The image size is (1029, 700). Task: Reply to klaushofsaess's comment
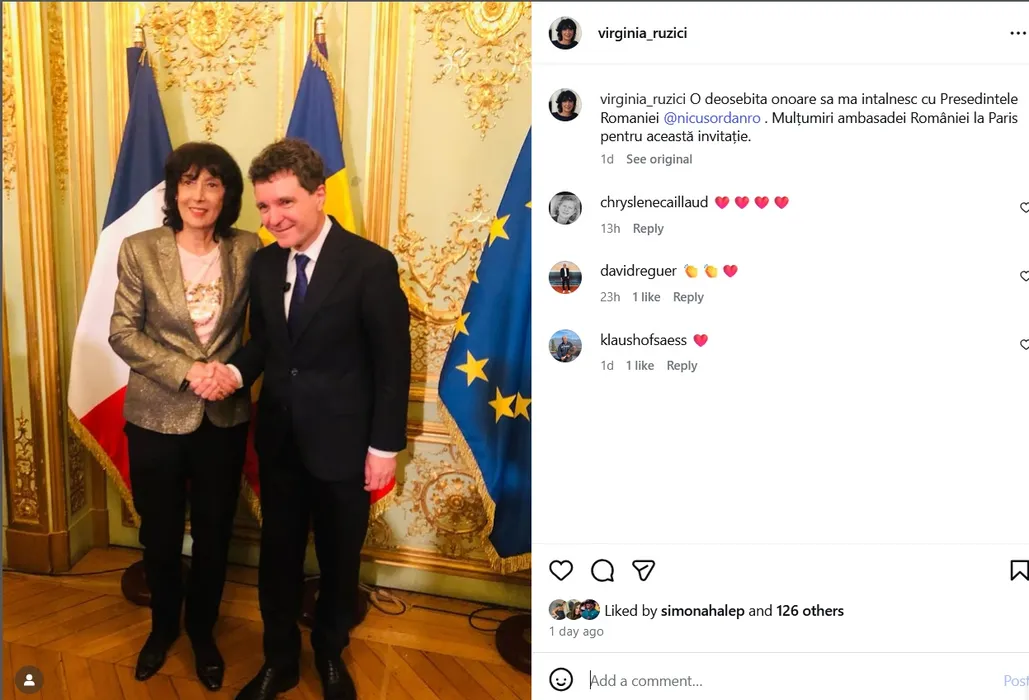pos(681,365)
